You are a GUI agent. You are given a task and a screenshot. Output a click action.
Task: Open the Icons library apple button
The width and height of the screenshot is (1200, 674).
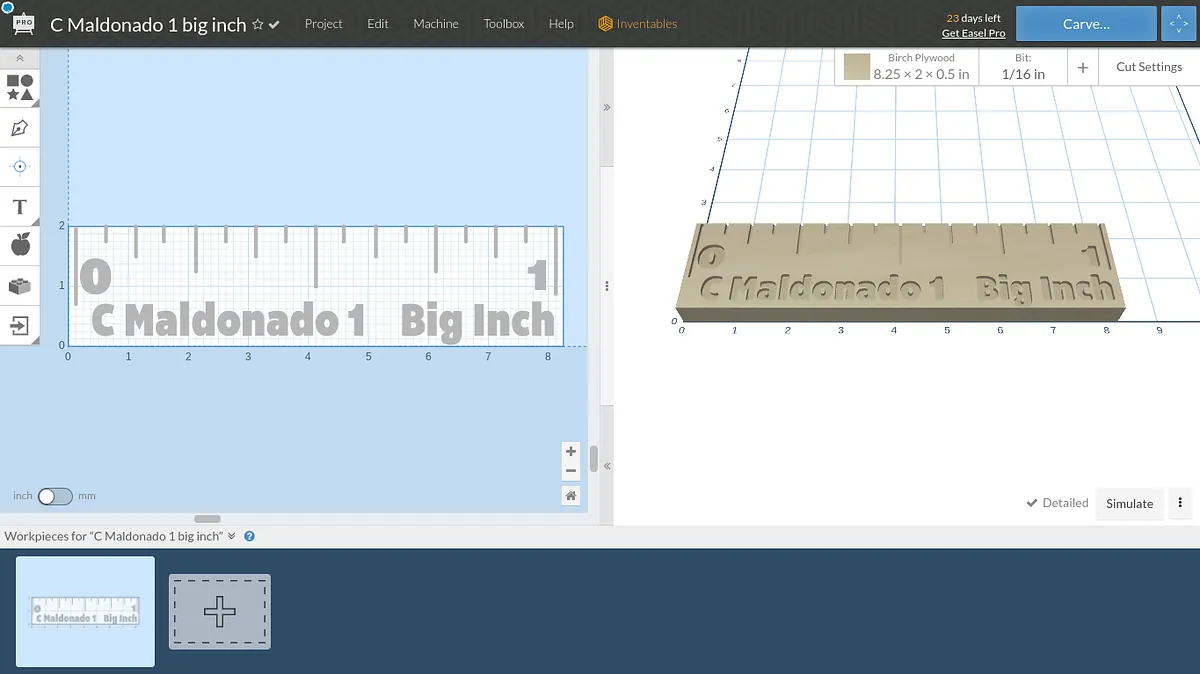click(20, 245)
